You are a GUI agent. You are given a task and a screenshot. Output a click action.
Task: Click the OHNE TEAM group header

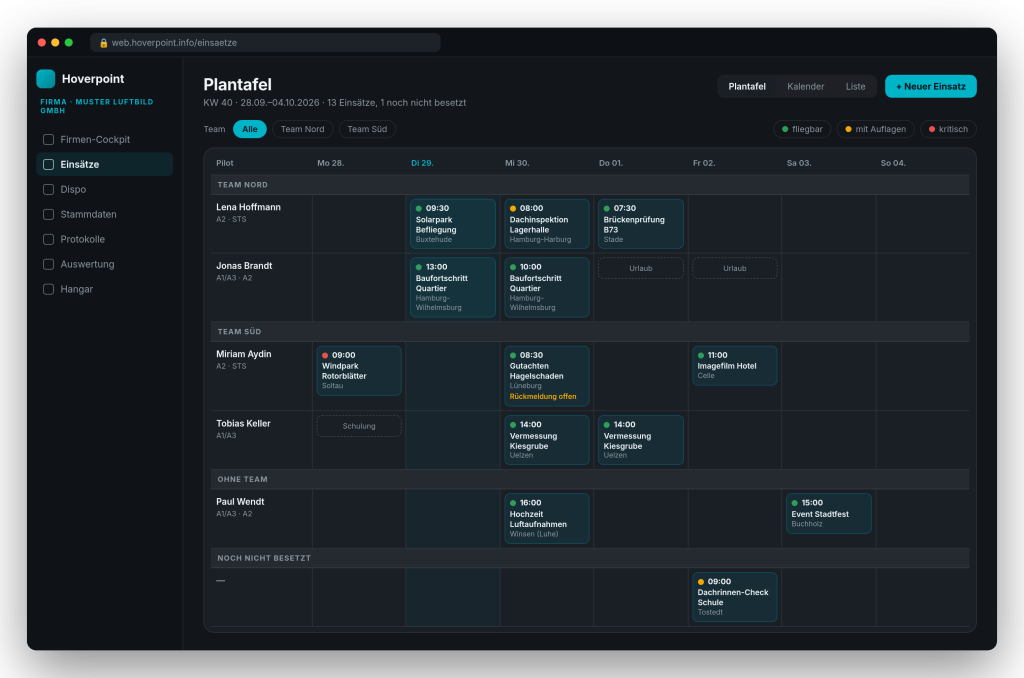[x=590, y=479]
